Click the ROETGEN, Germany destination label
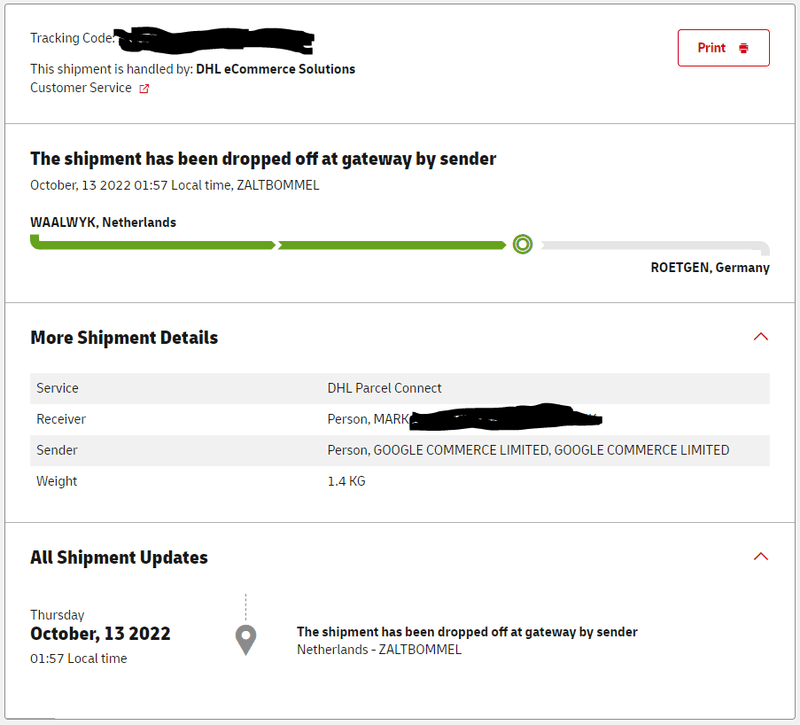Screen dimensions: 800x725 point(710,268)
